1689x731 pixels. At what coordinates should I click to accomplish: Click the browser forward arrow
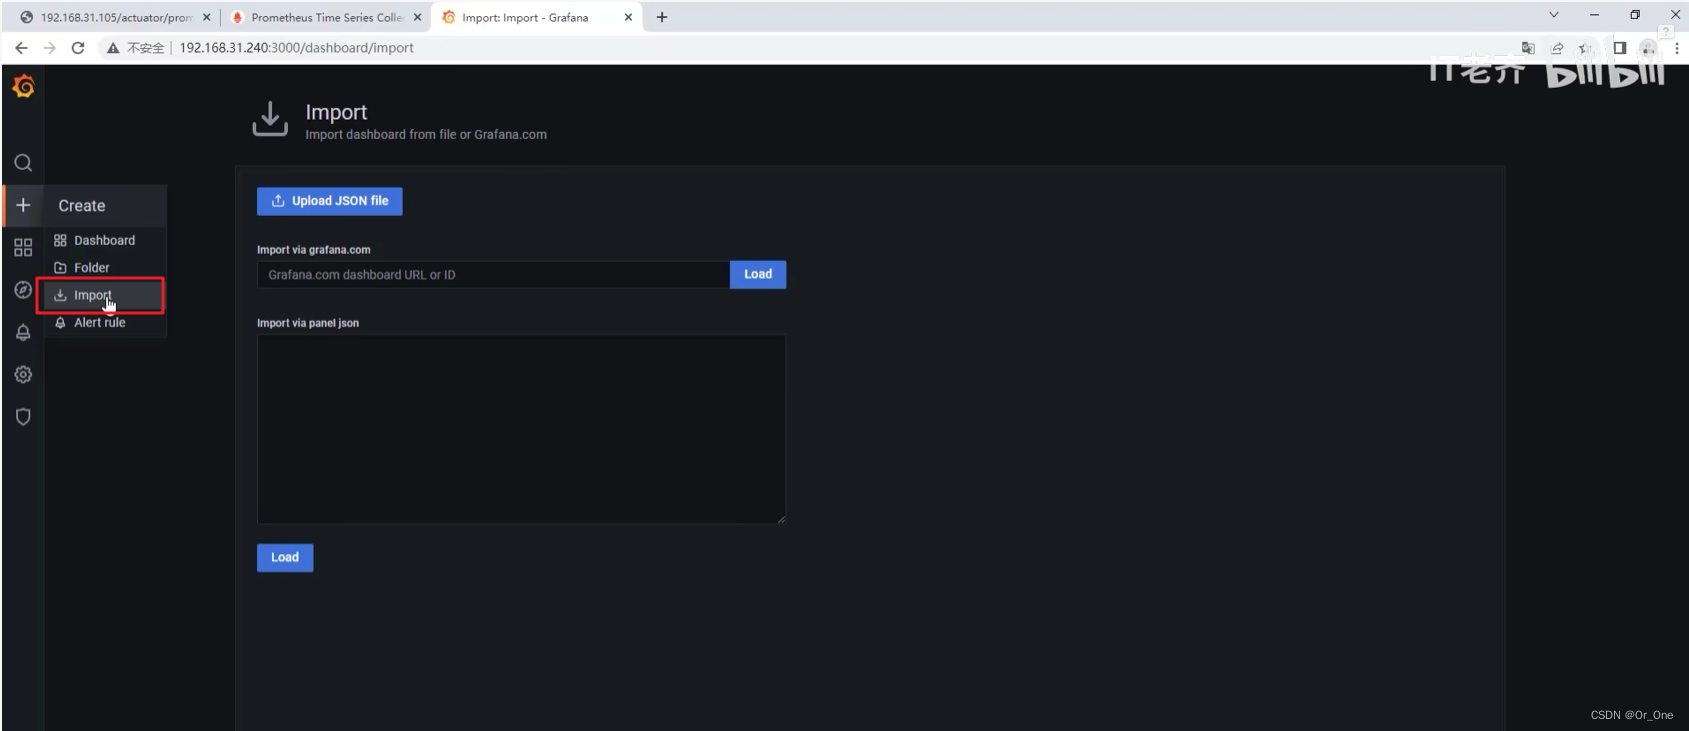pos(49,48)
